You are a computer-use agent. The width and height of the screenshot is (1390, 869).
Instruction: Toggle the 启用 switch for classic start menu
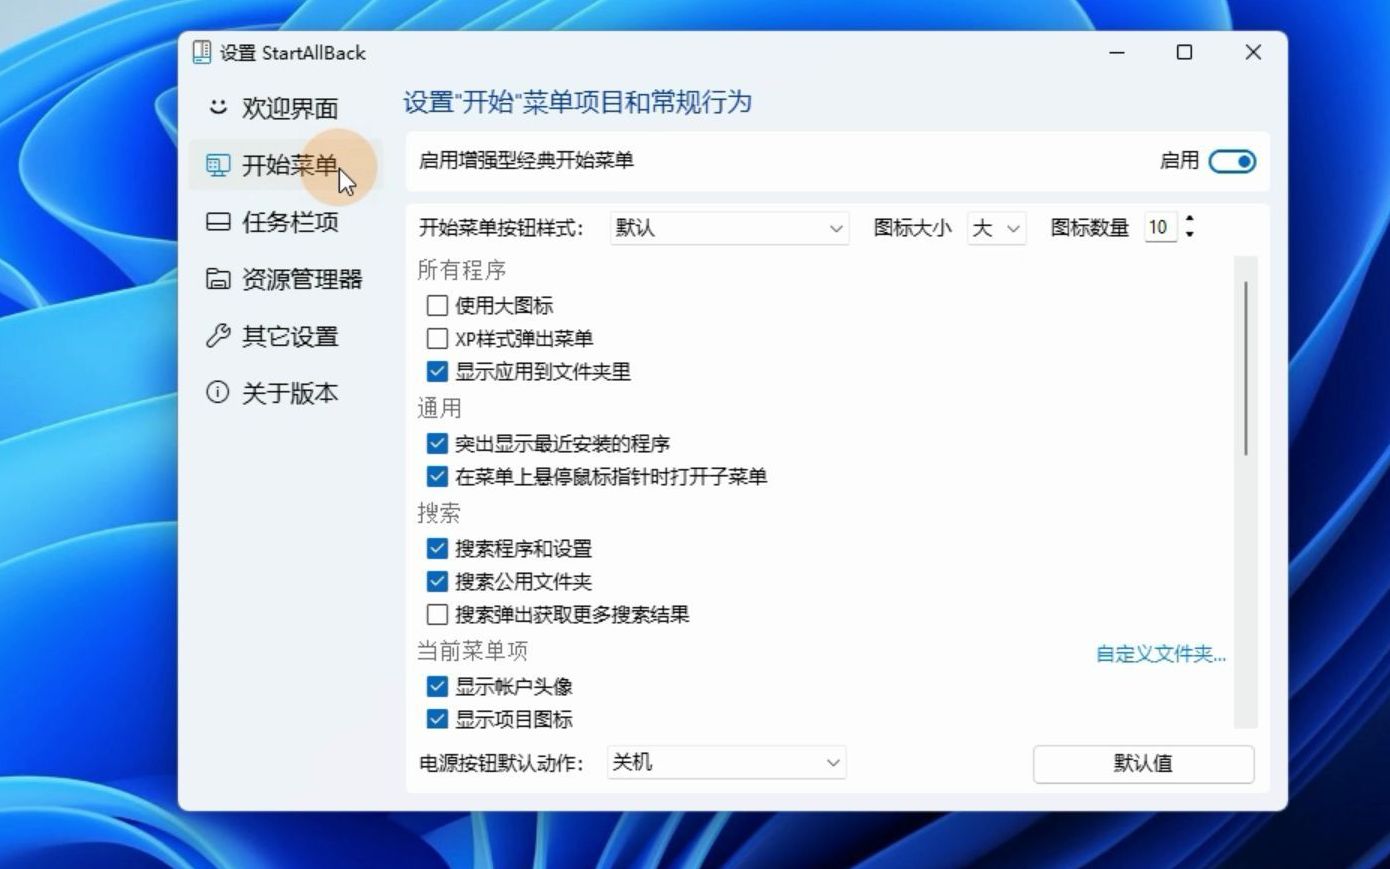pyautogui.click(x=1232, y=161)
